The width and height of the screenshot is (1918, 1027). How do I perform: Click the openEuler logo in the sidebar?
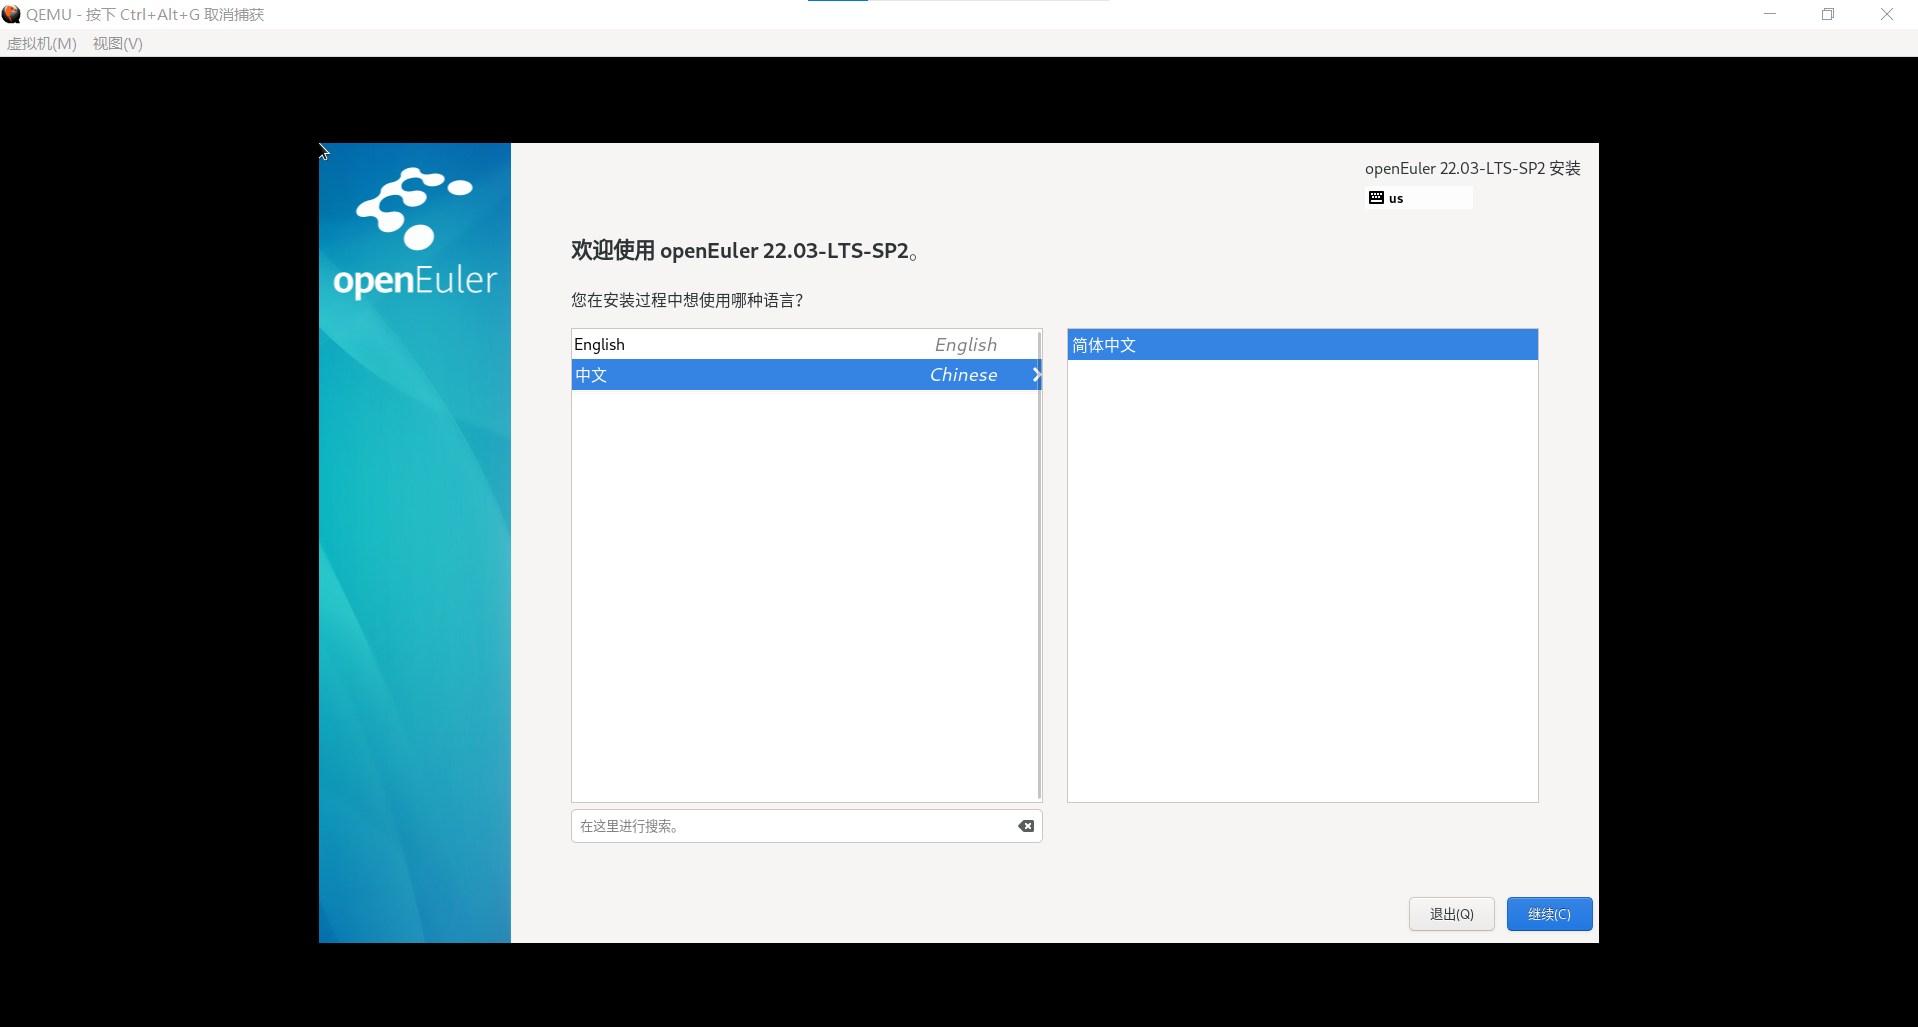click(415, 233)
